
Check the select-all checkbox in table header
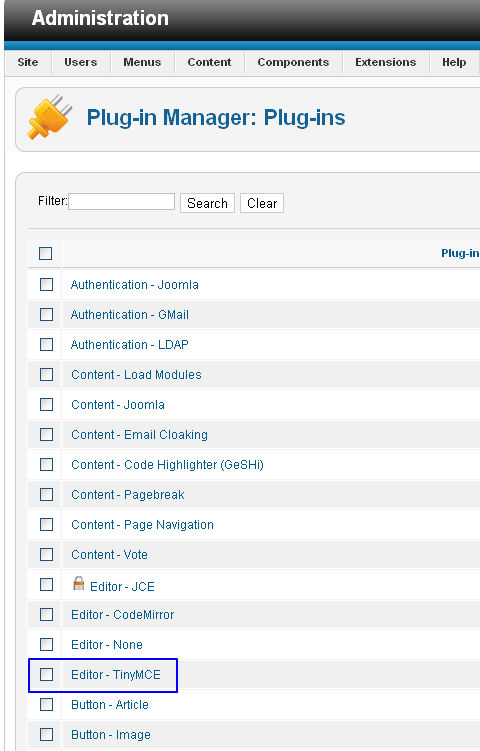point(46,253)
